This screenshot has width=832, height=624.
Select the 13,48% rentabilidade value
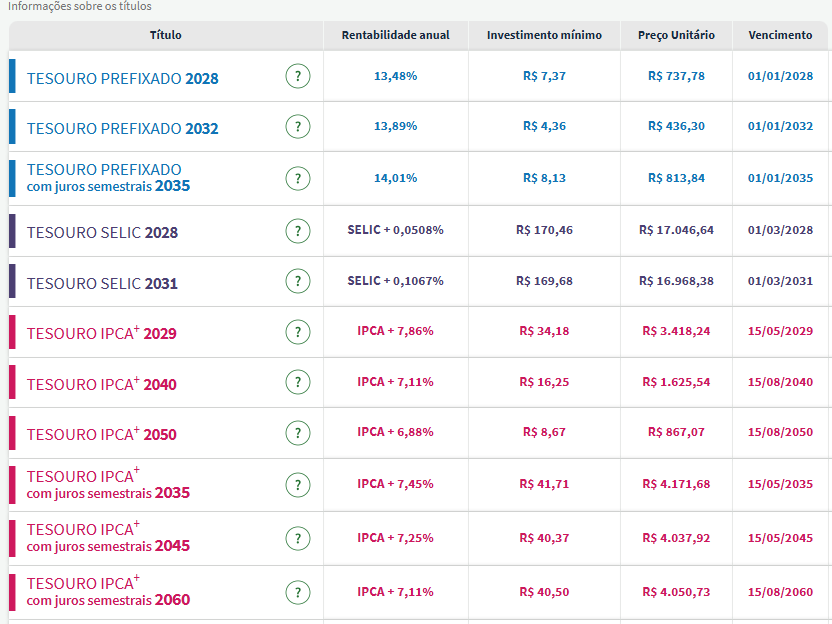[395, 76]
